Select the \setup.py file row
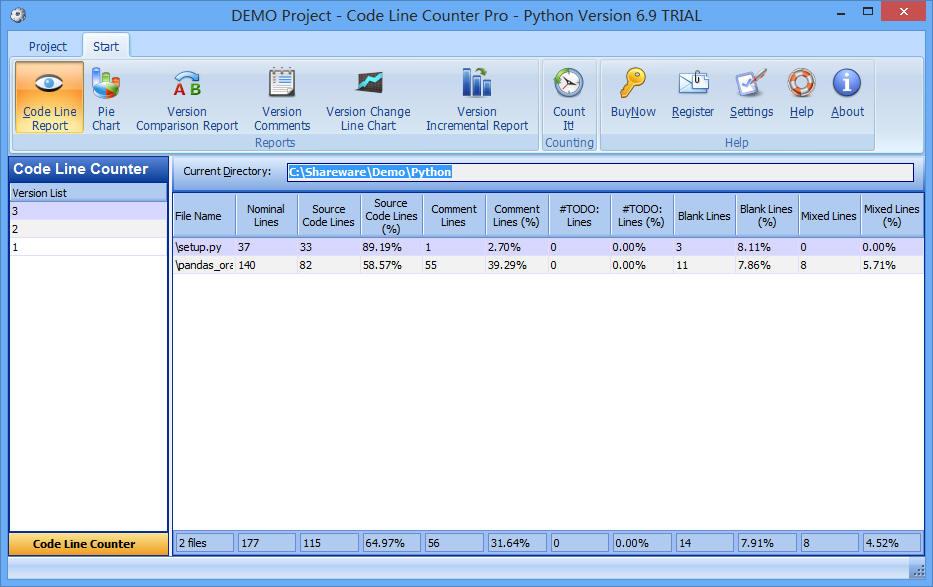 204,247
